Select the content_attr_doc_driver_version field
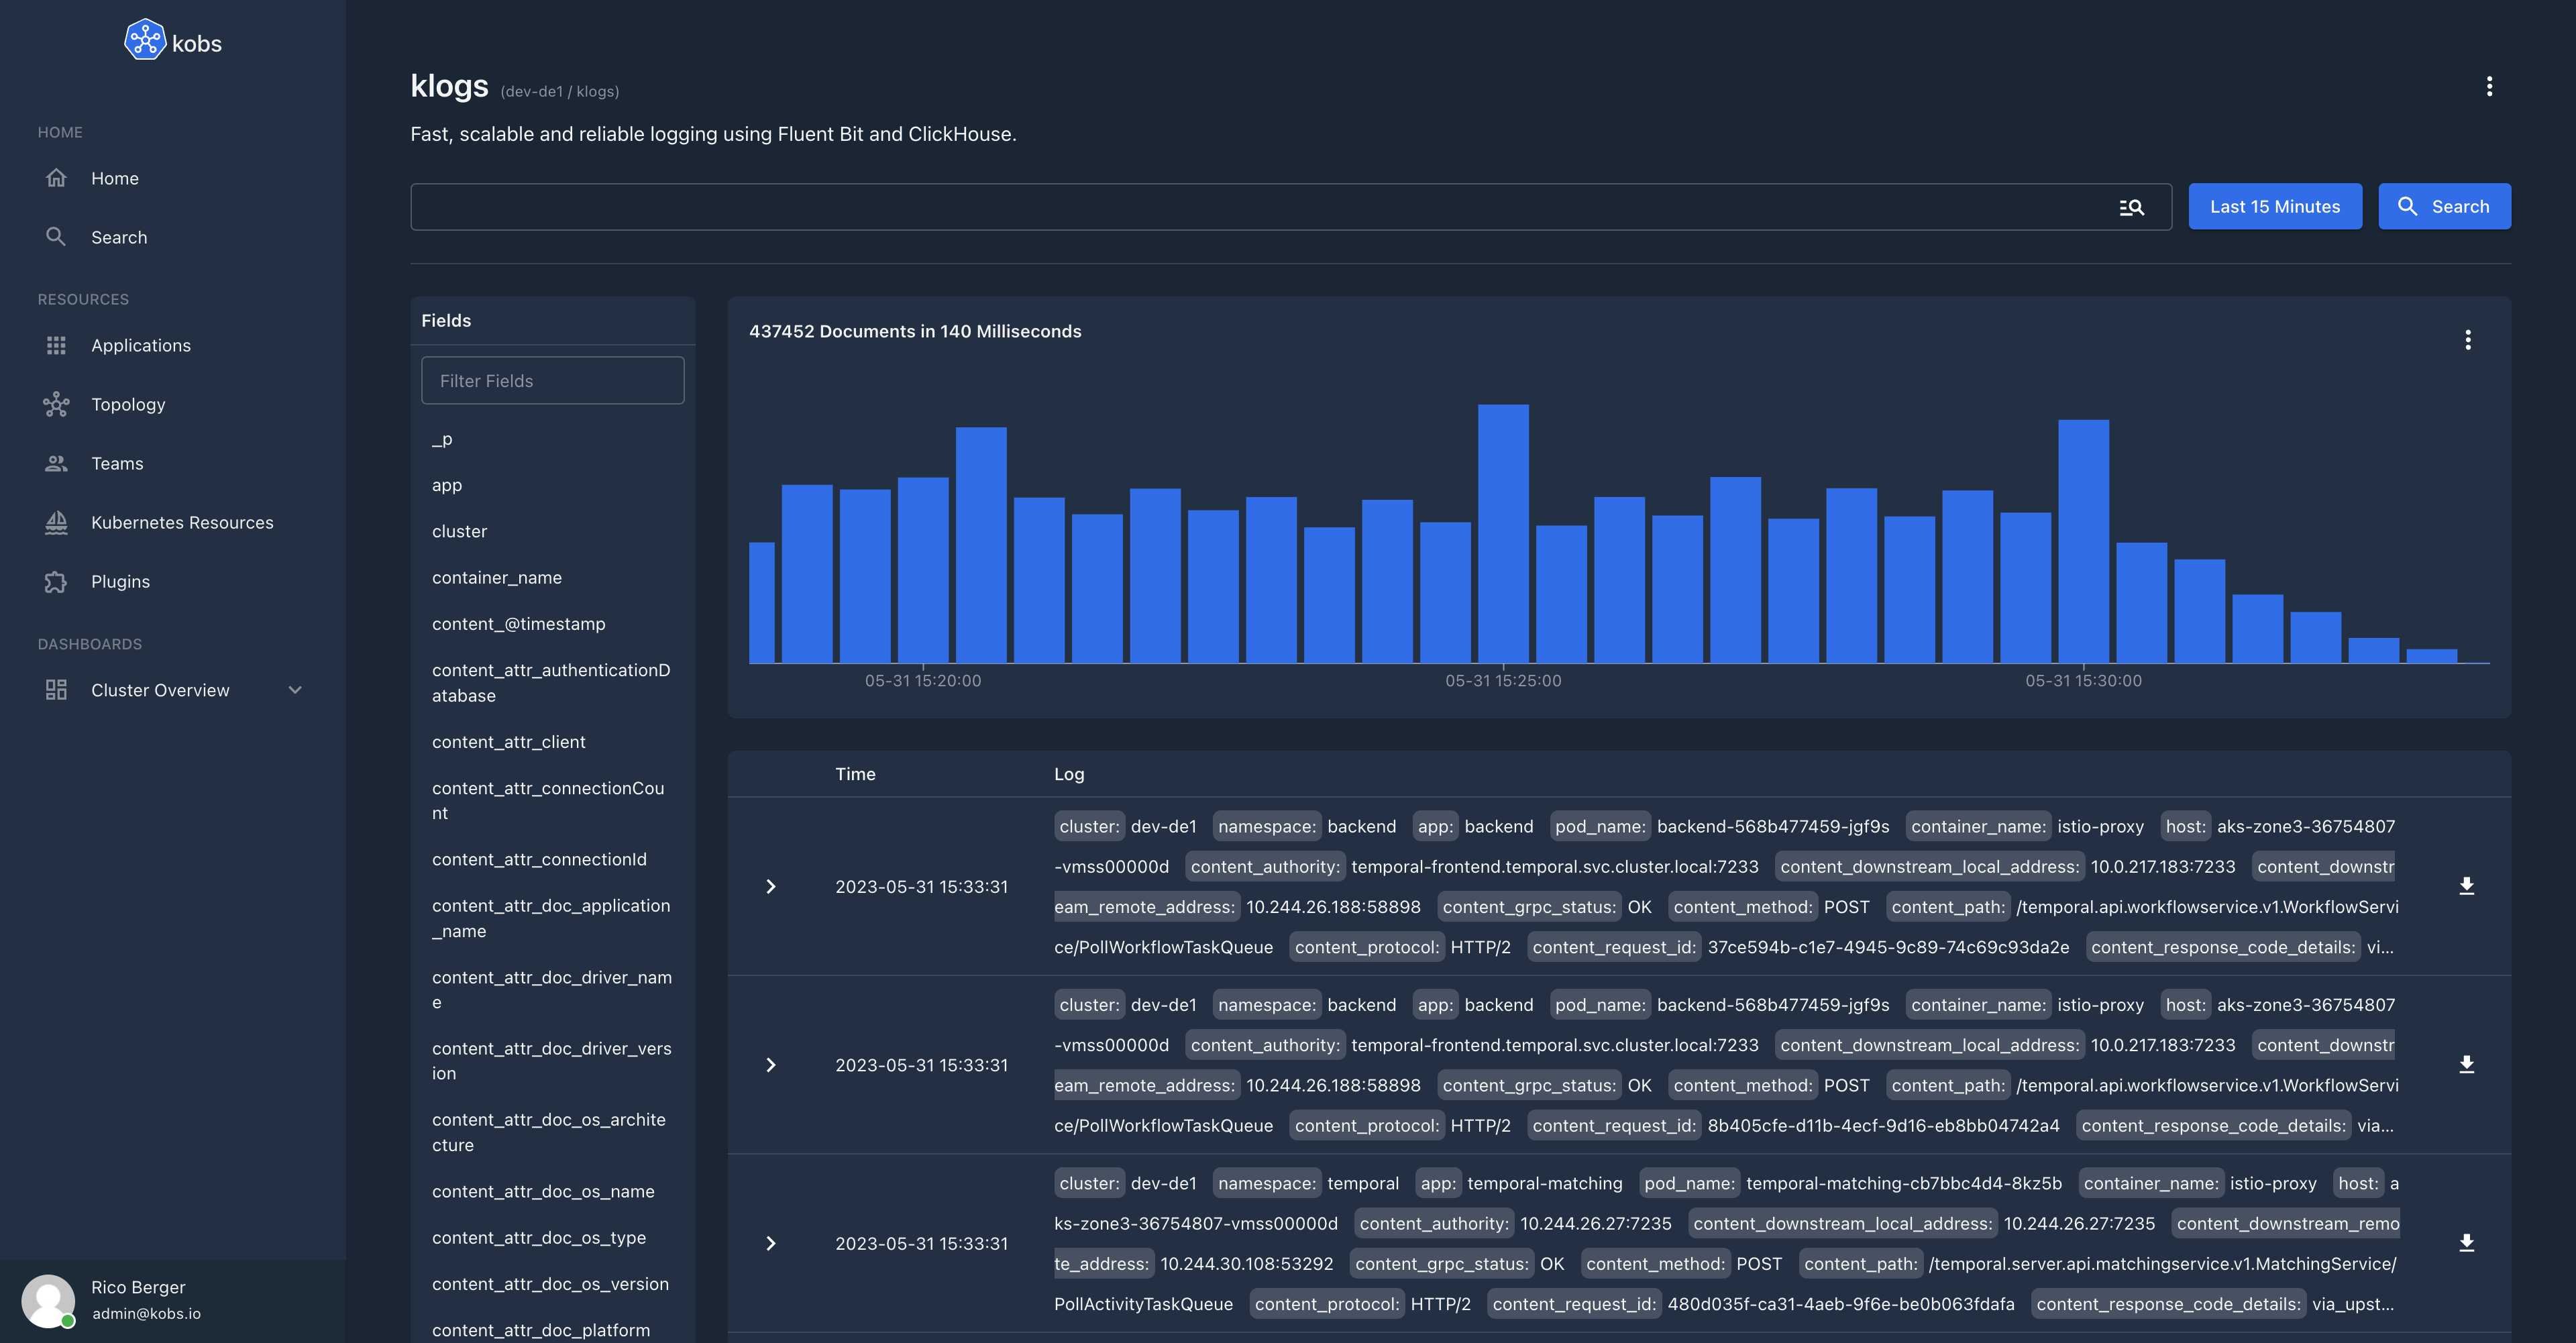Screen dimensions: 2576x1343 (x=553, y=1061)
